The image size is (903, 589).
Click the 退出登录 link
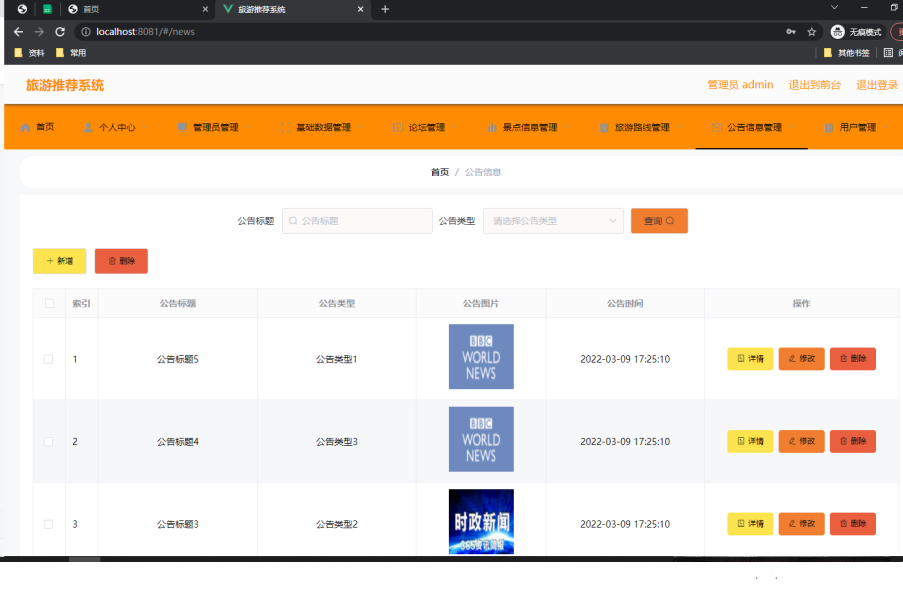point(876,85)
